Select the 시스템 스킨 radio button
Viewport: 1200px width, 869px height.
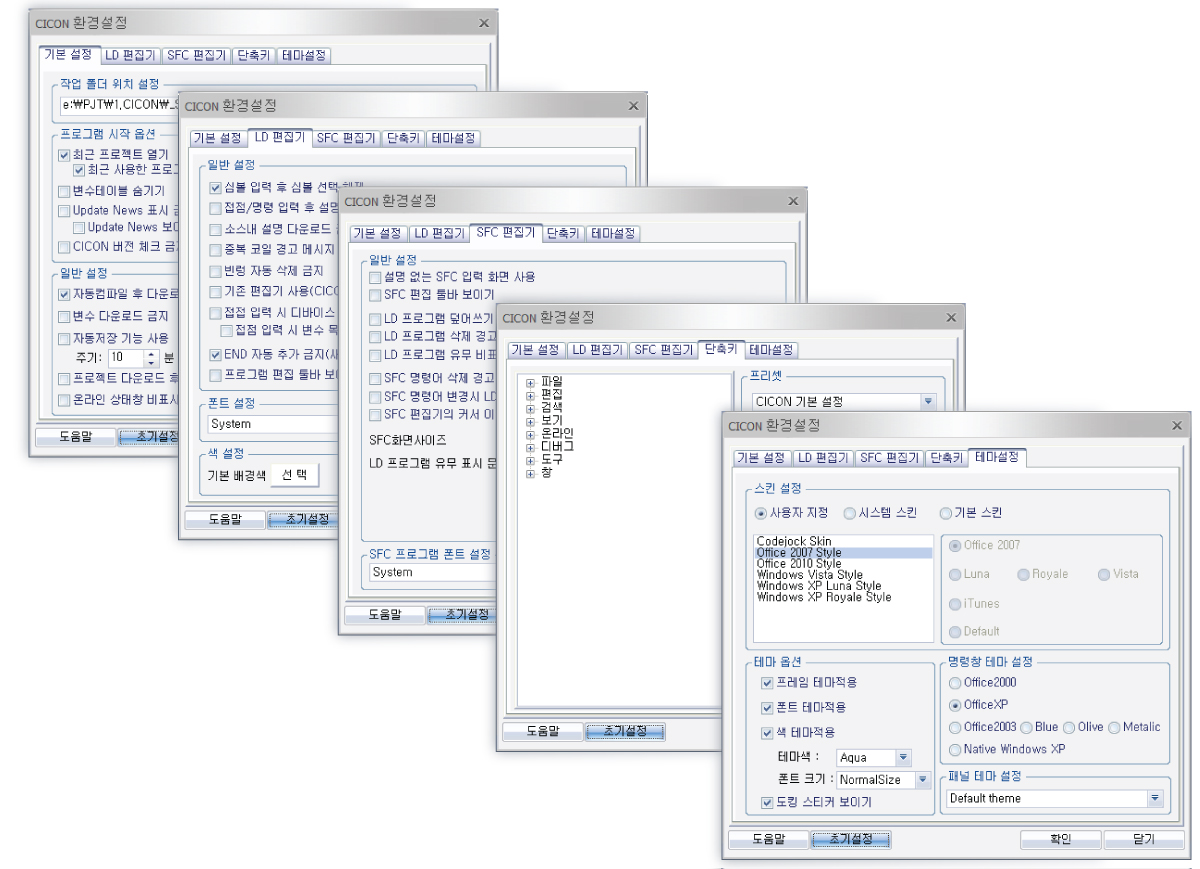(849, 513)
